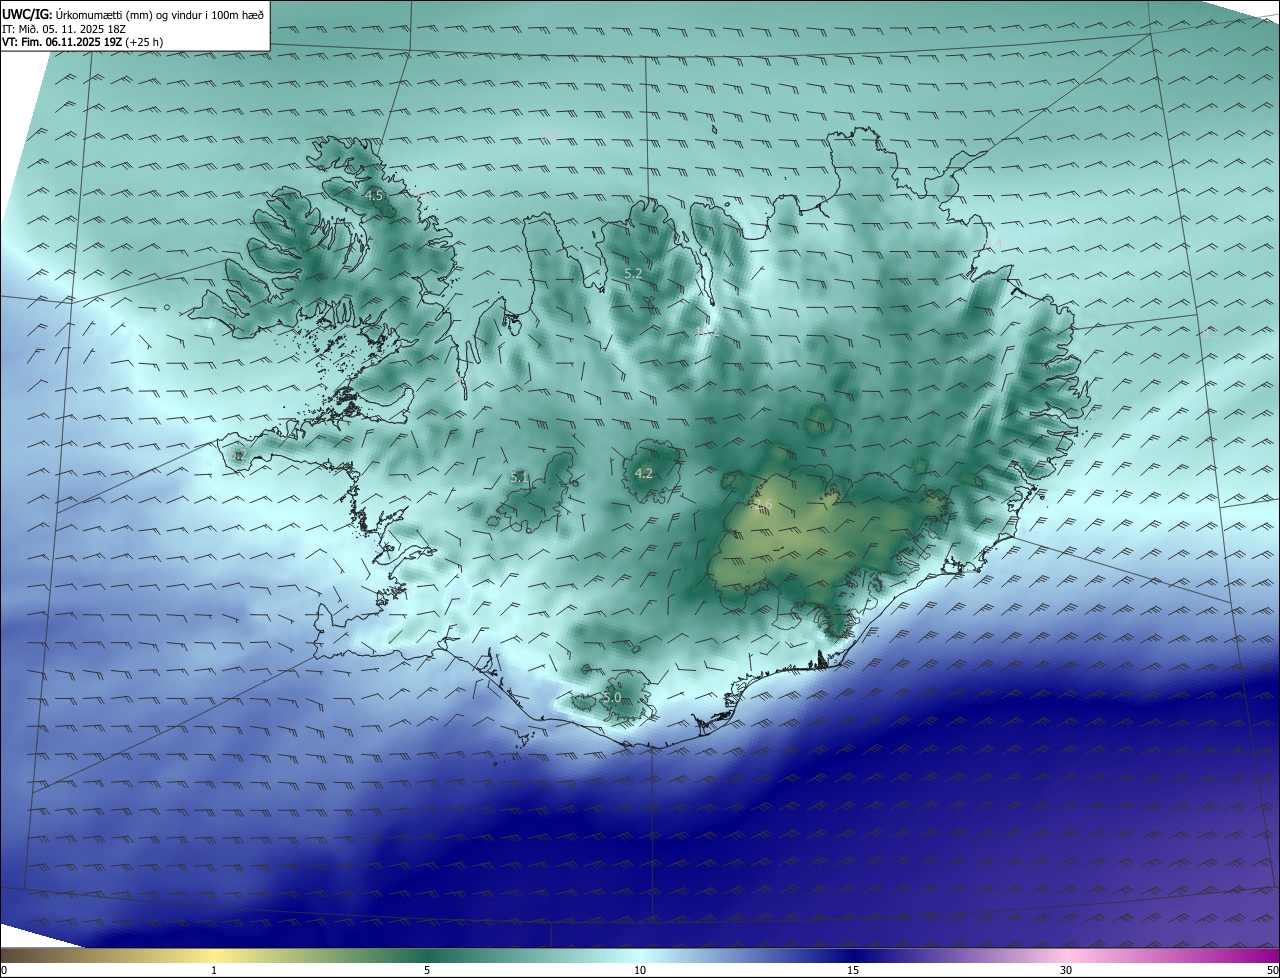The height and width of the screenshot is (978, 1280).
Task: Click the 5 label on the color scale
Action: click(x=427, y=970)
